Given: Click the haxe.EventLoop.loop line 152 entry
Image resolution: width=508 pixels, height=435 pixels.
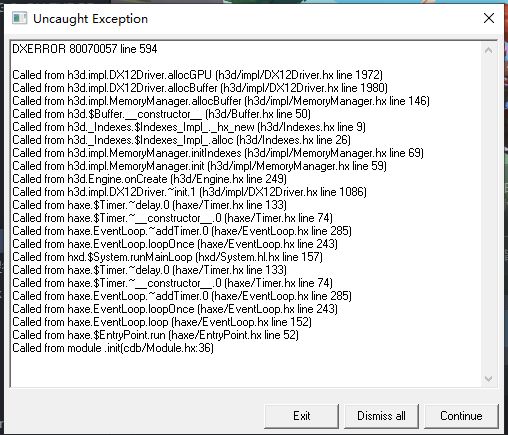Looking at the screenshot, I should pyautogui.click(x=162, y=322).
